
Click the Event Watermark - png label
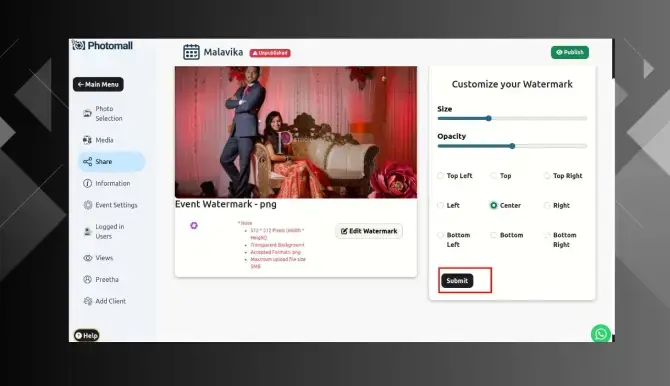click(x=226, y=204)
